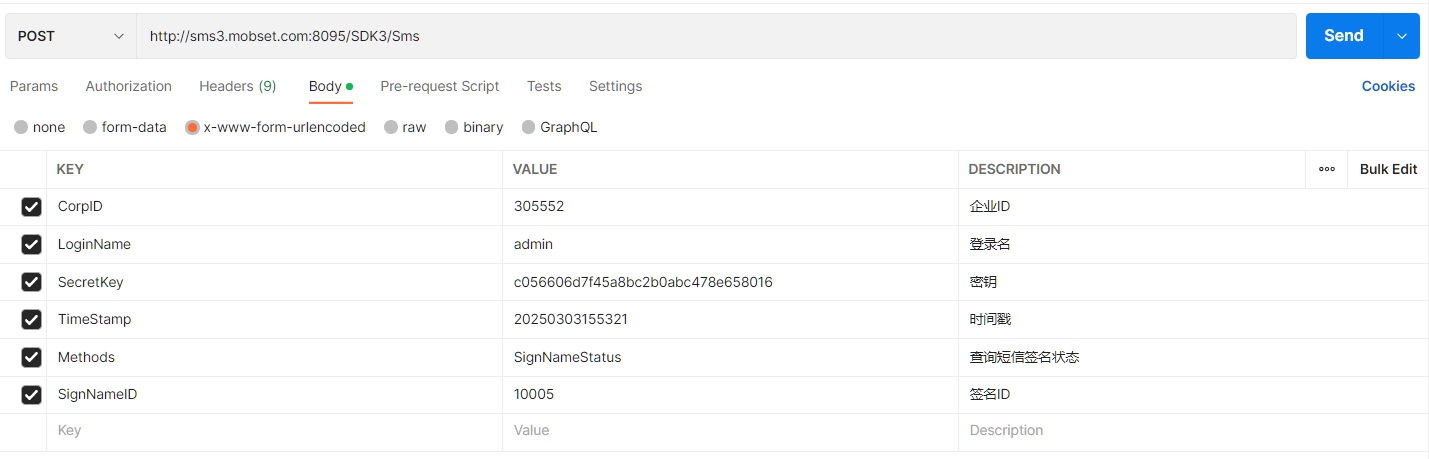This screenshot has width=1429, height=459.
Task: Open the request Settings tab
Action: tap(615, 86)
